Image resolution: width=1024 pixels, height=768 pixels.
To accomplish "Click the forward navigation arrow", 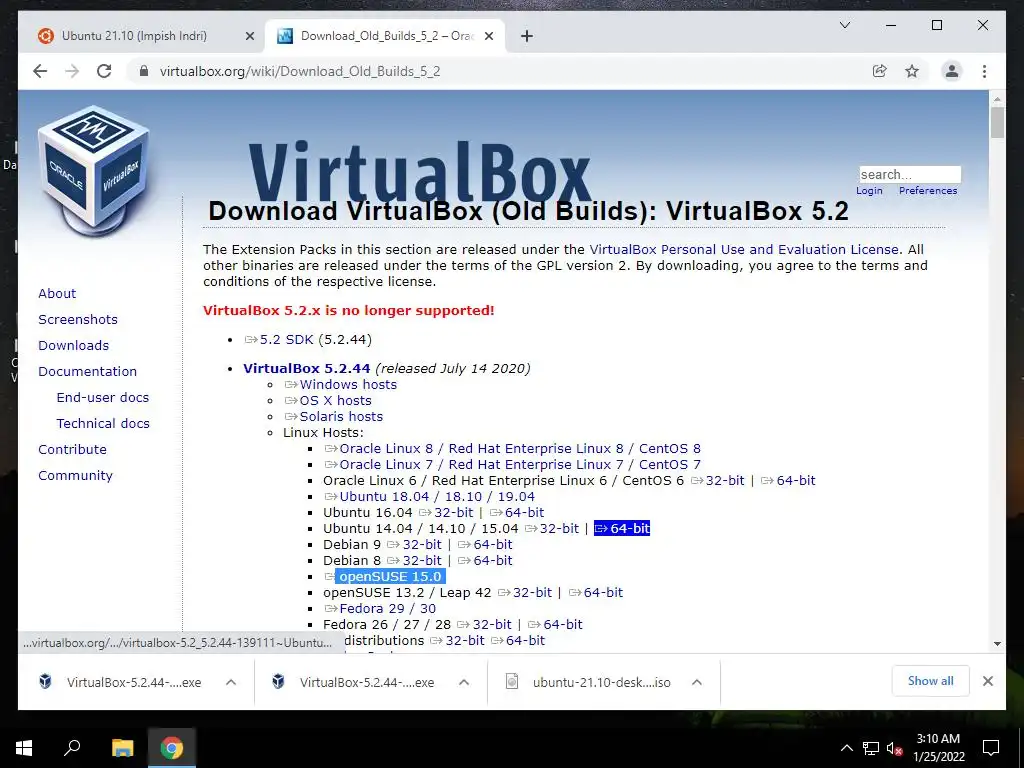I will click(x=72, y=71).
